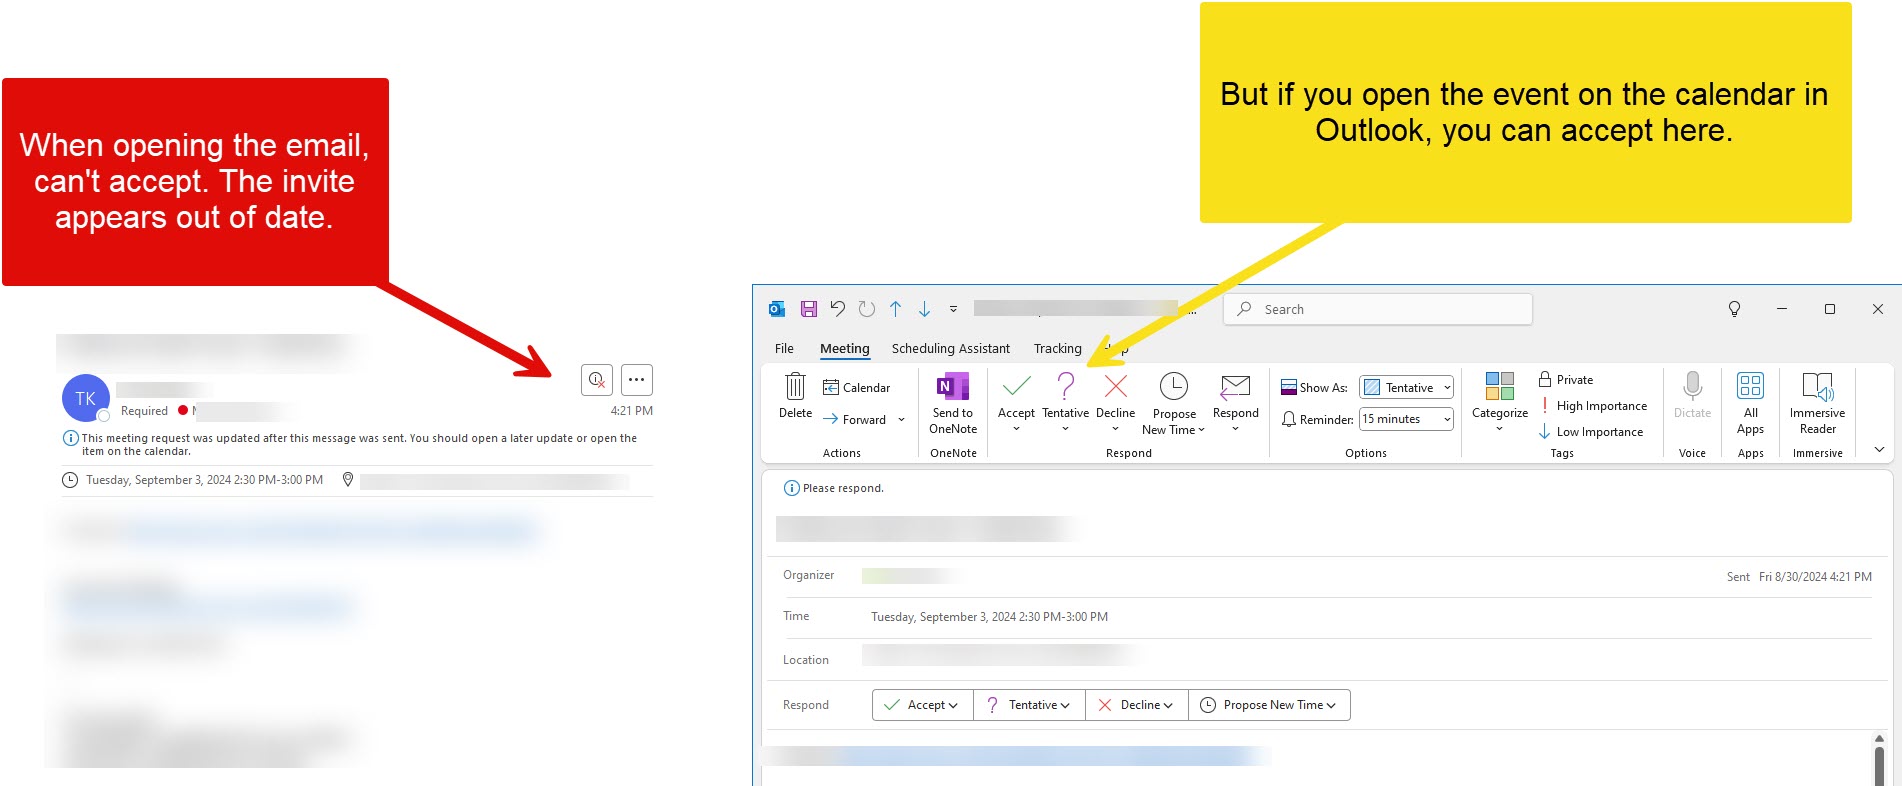Expand the Forward options arrow
Viewport: 1902px width, 786px height.
click(x=901, y=420)
